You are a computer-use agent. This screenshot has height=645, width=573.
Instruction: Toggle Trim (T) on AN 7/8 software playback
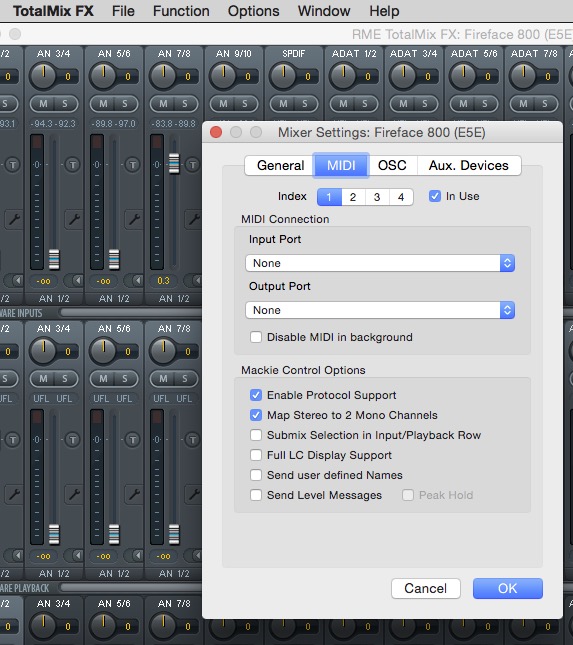[x=193, y=440]
